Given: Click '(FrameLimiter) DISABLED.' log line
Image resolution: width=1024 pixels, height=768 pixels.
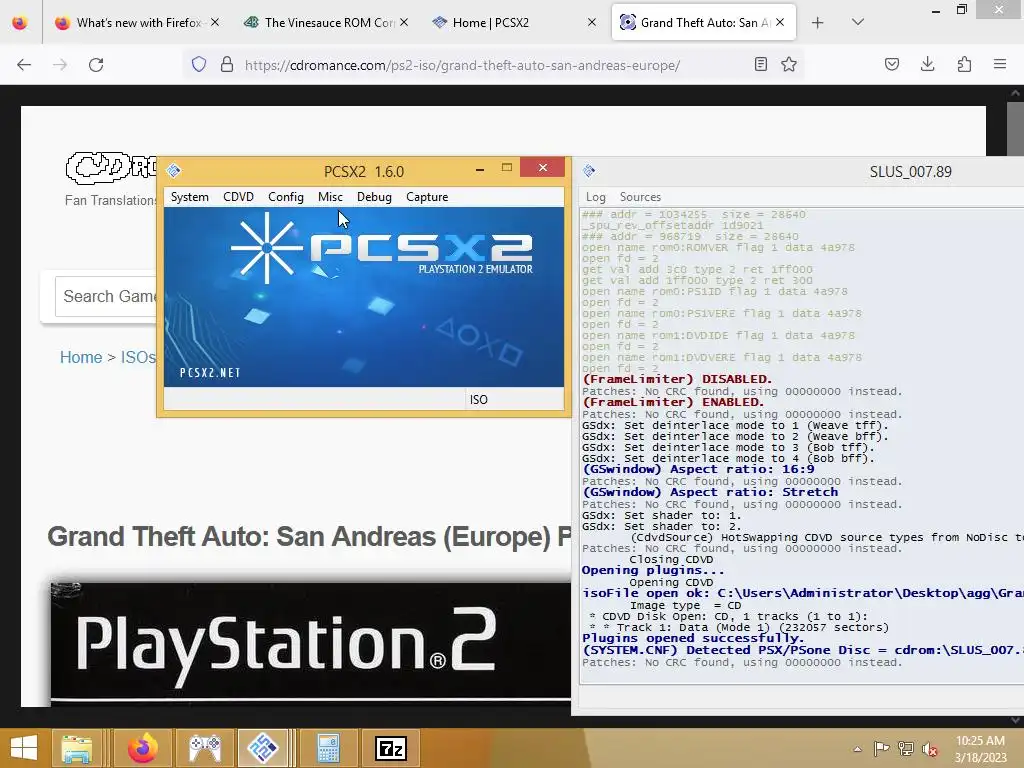Looking at the screenshot, I should (677, 379).
